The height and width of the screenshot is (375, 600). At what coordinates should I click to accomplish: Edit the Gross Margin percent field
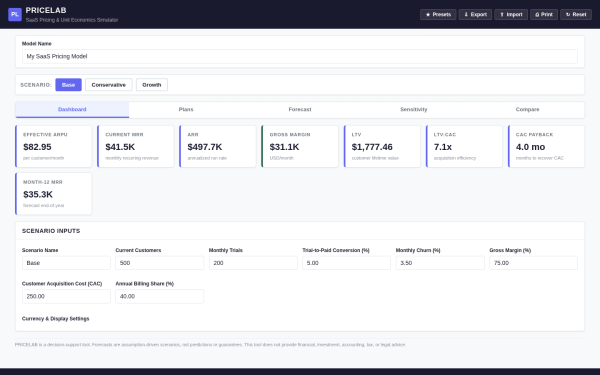point(533,263)
